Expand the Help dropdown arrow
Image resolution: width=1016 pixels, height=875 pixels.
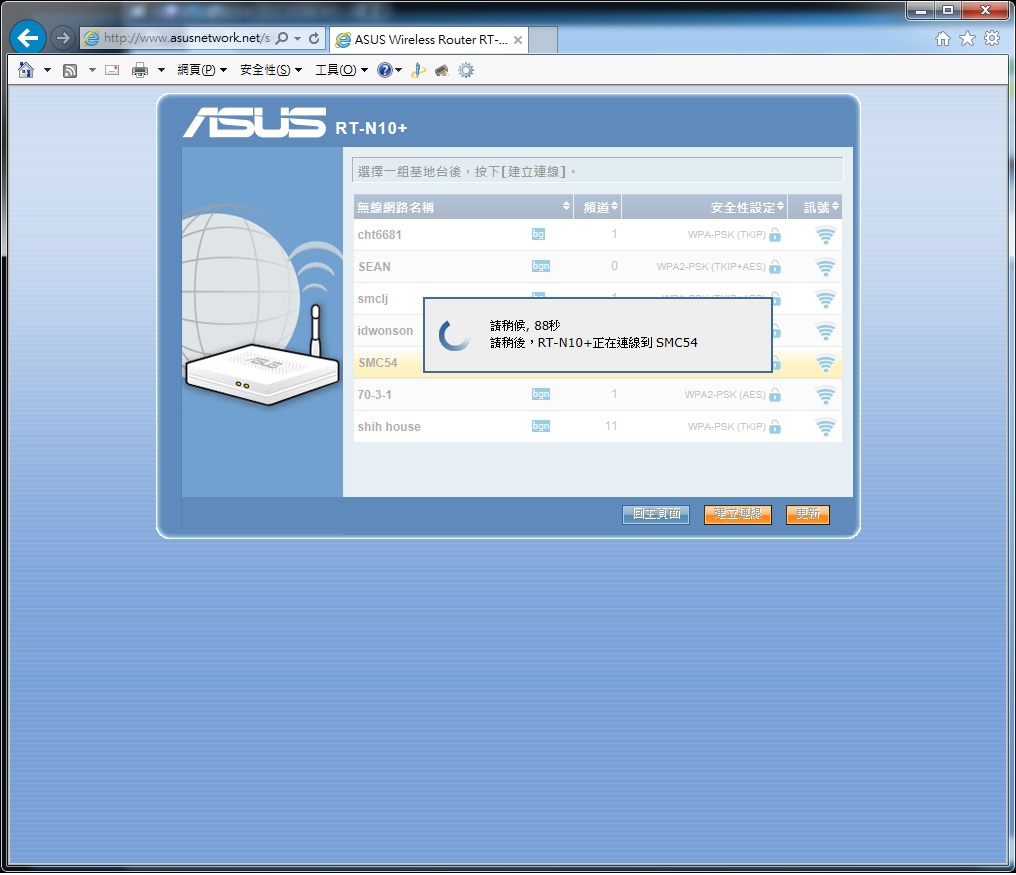point(398,70)
